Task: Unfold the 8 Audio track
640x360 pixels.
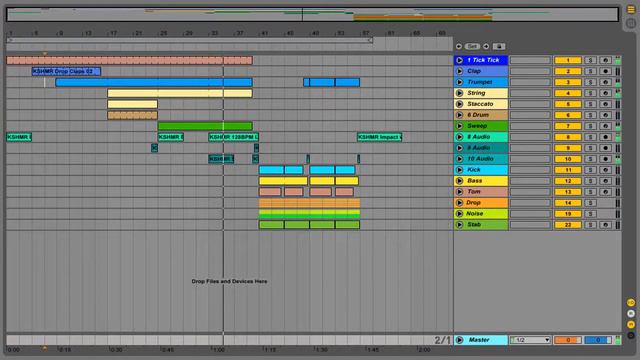Action: tap(459, 137)
